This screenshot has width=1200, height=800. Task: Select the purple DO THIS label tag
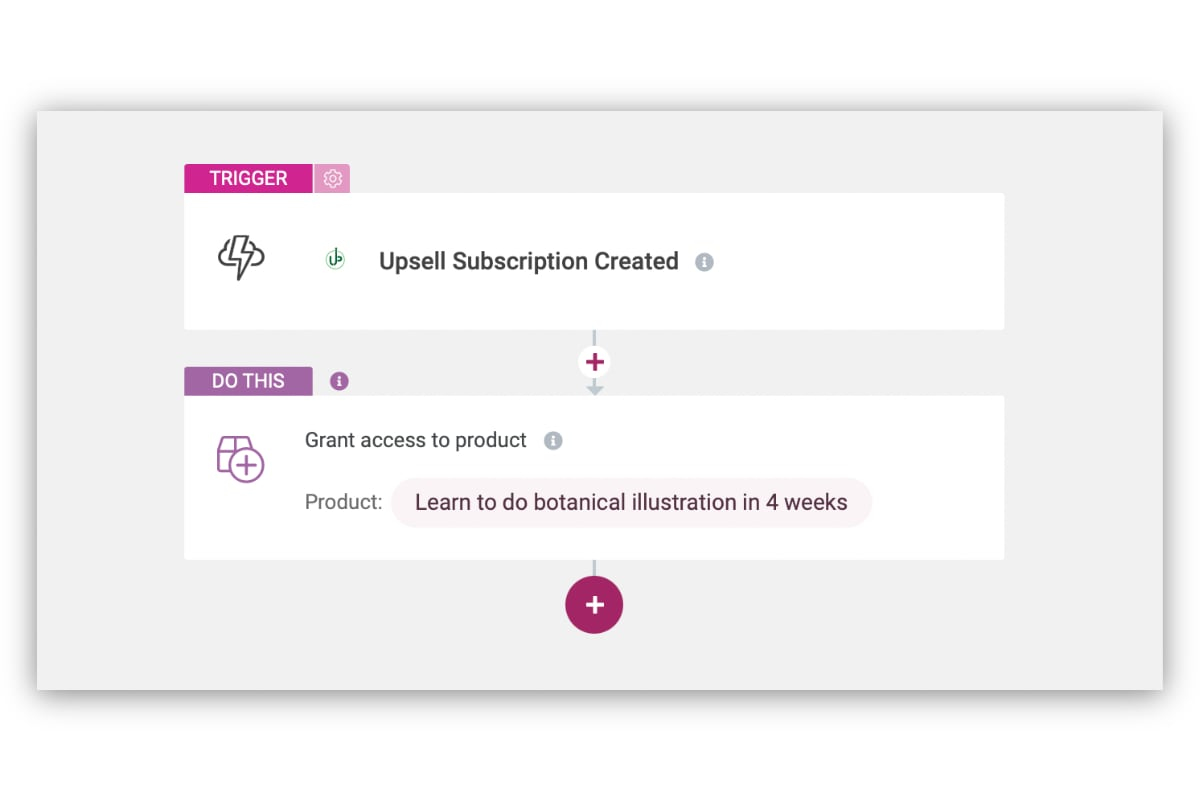pyautogui.click(x=248, y=381)
